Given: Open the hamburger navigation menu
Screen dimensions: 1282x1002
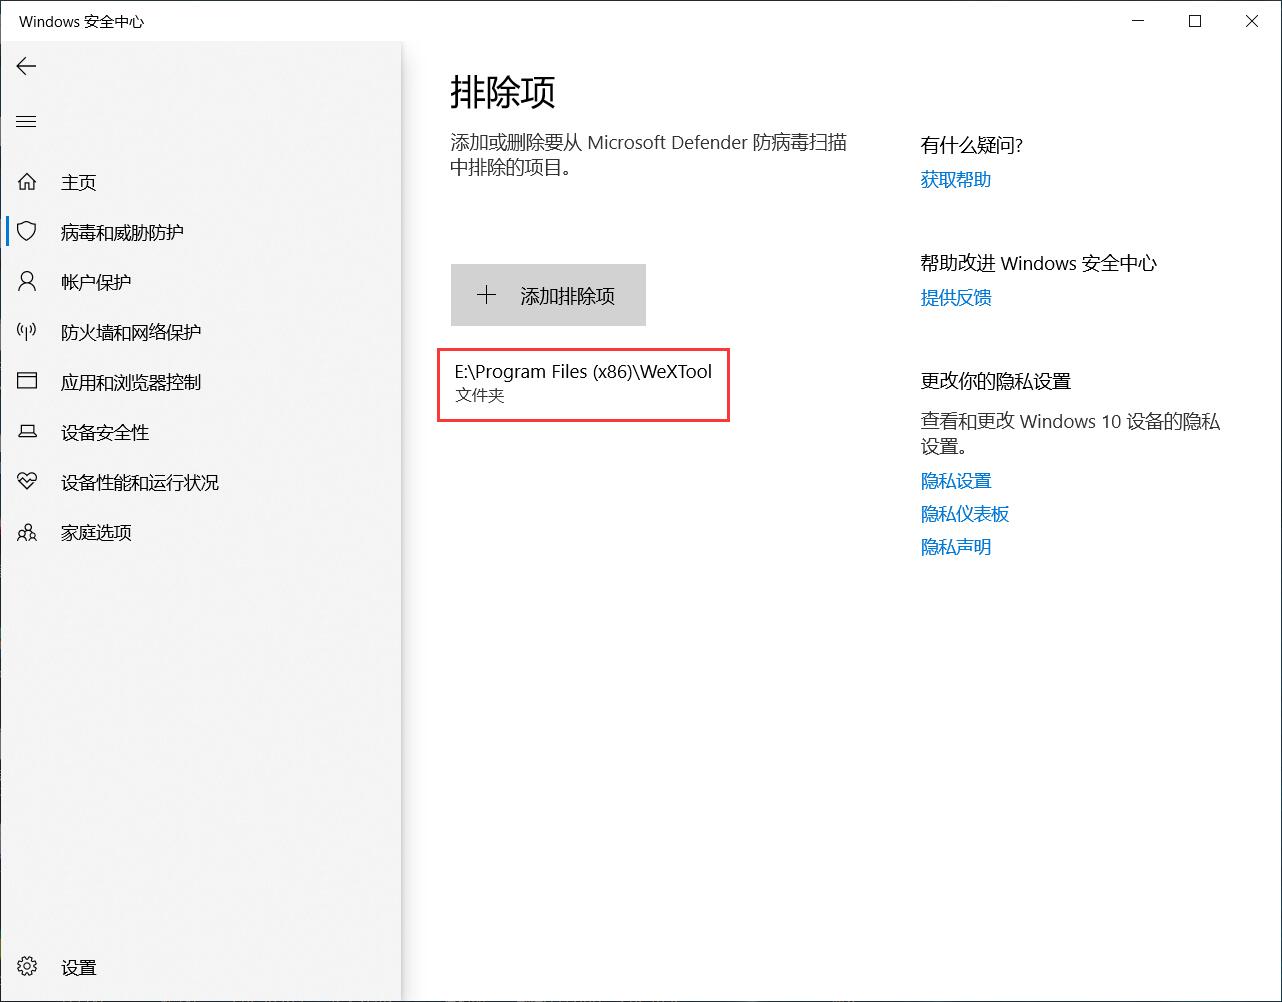Looking at the screenshot, I should tap(26, 122).
